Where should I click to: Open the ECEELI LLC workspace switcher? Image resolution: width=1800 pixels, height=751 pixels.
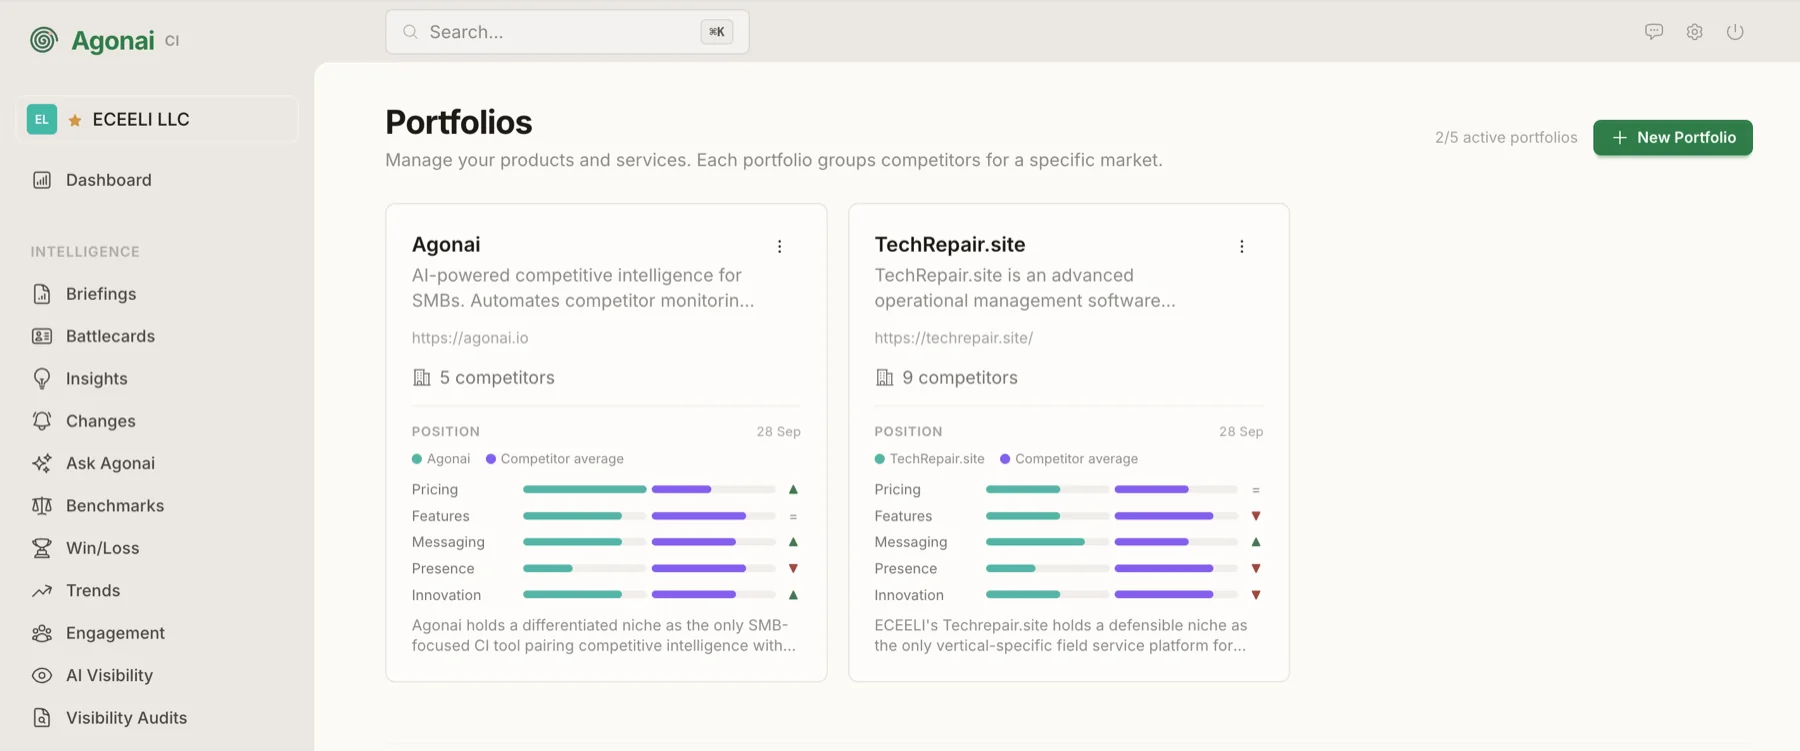[x=157, y=119]
